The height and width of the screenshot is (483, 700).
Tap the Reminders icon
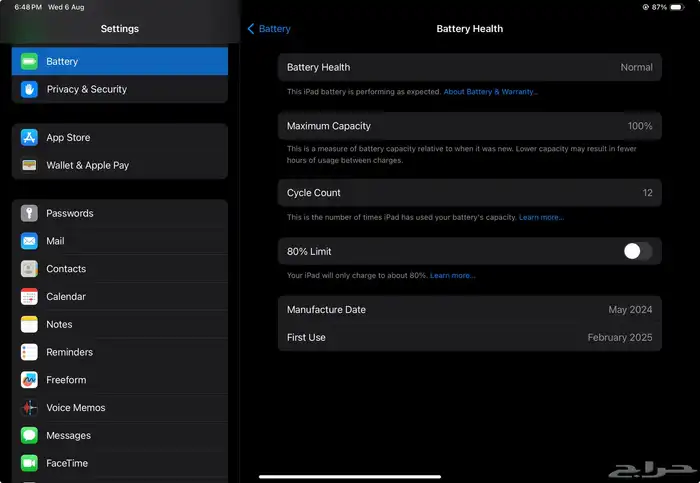coord(29,352)
